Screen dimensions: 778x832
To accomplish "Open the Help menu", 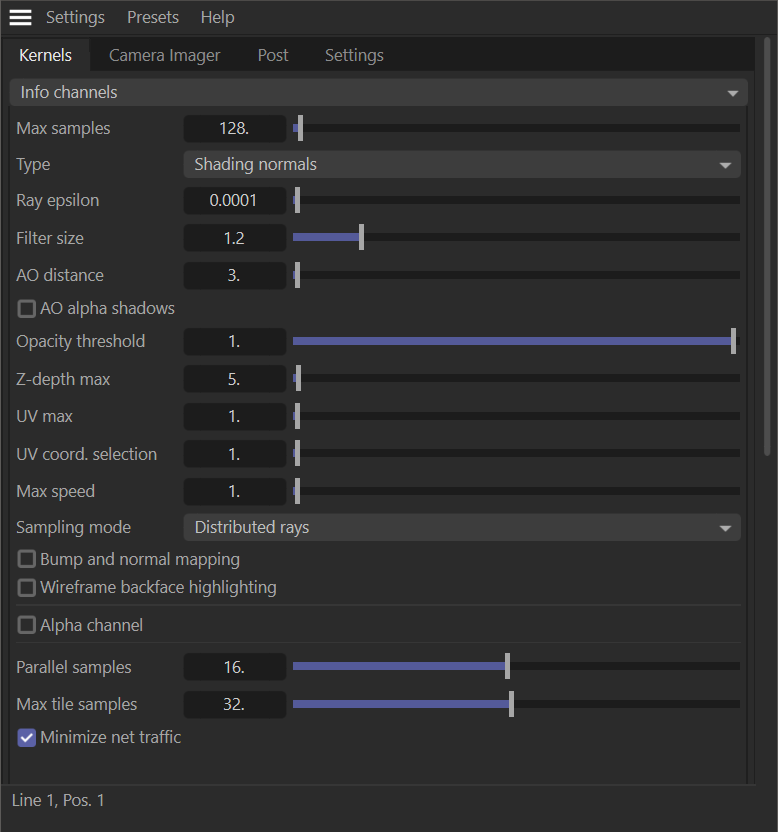I will [217, 18].
